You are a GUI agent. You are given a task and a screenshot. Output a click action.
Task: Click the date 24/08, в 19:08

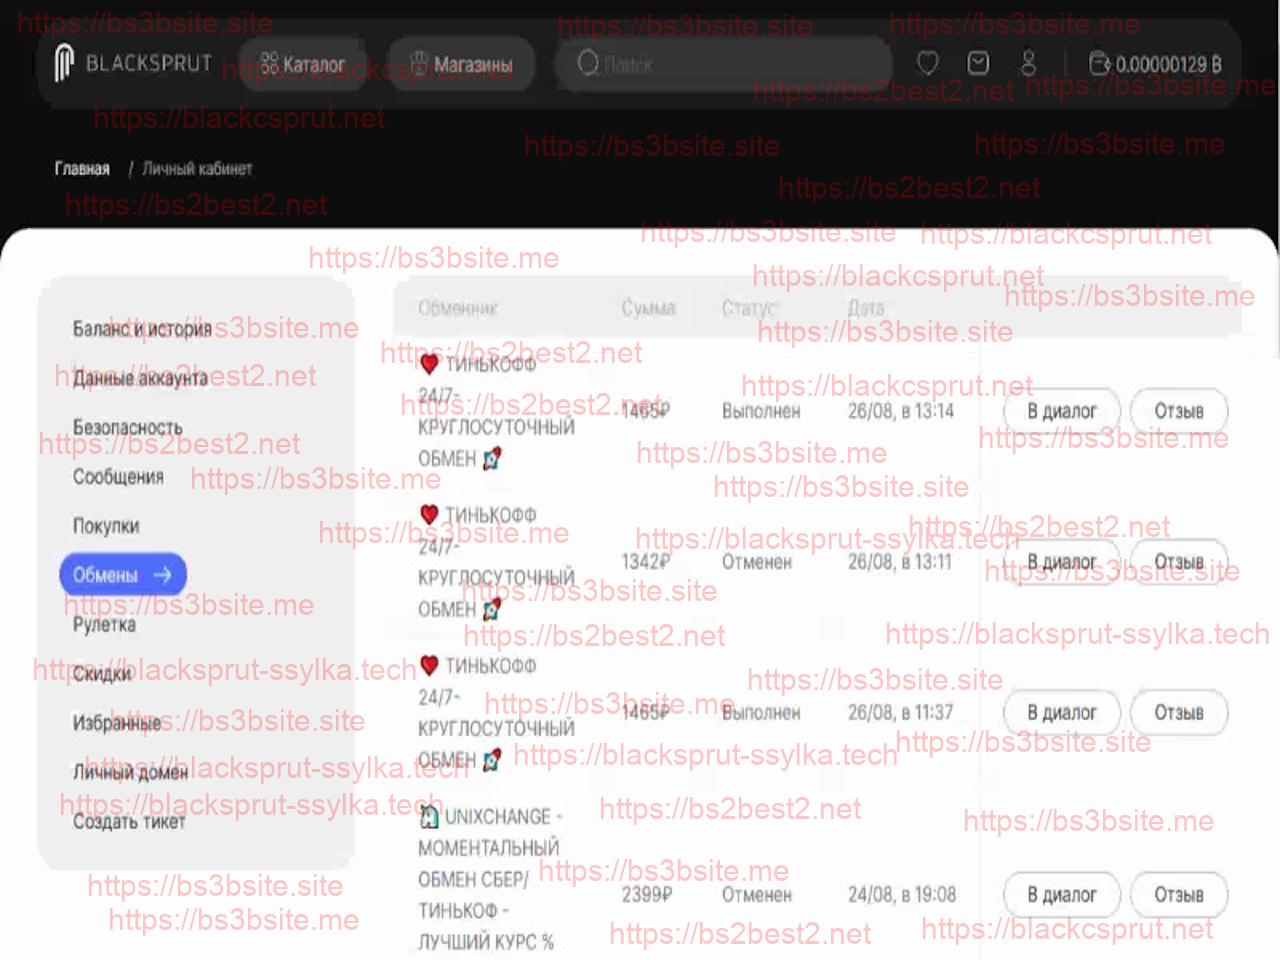tap(902, 895)
